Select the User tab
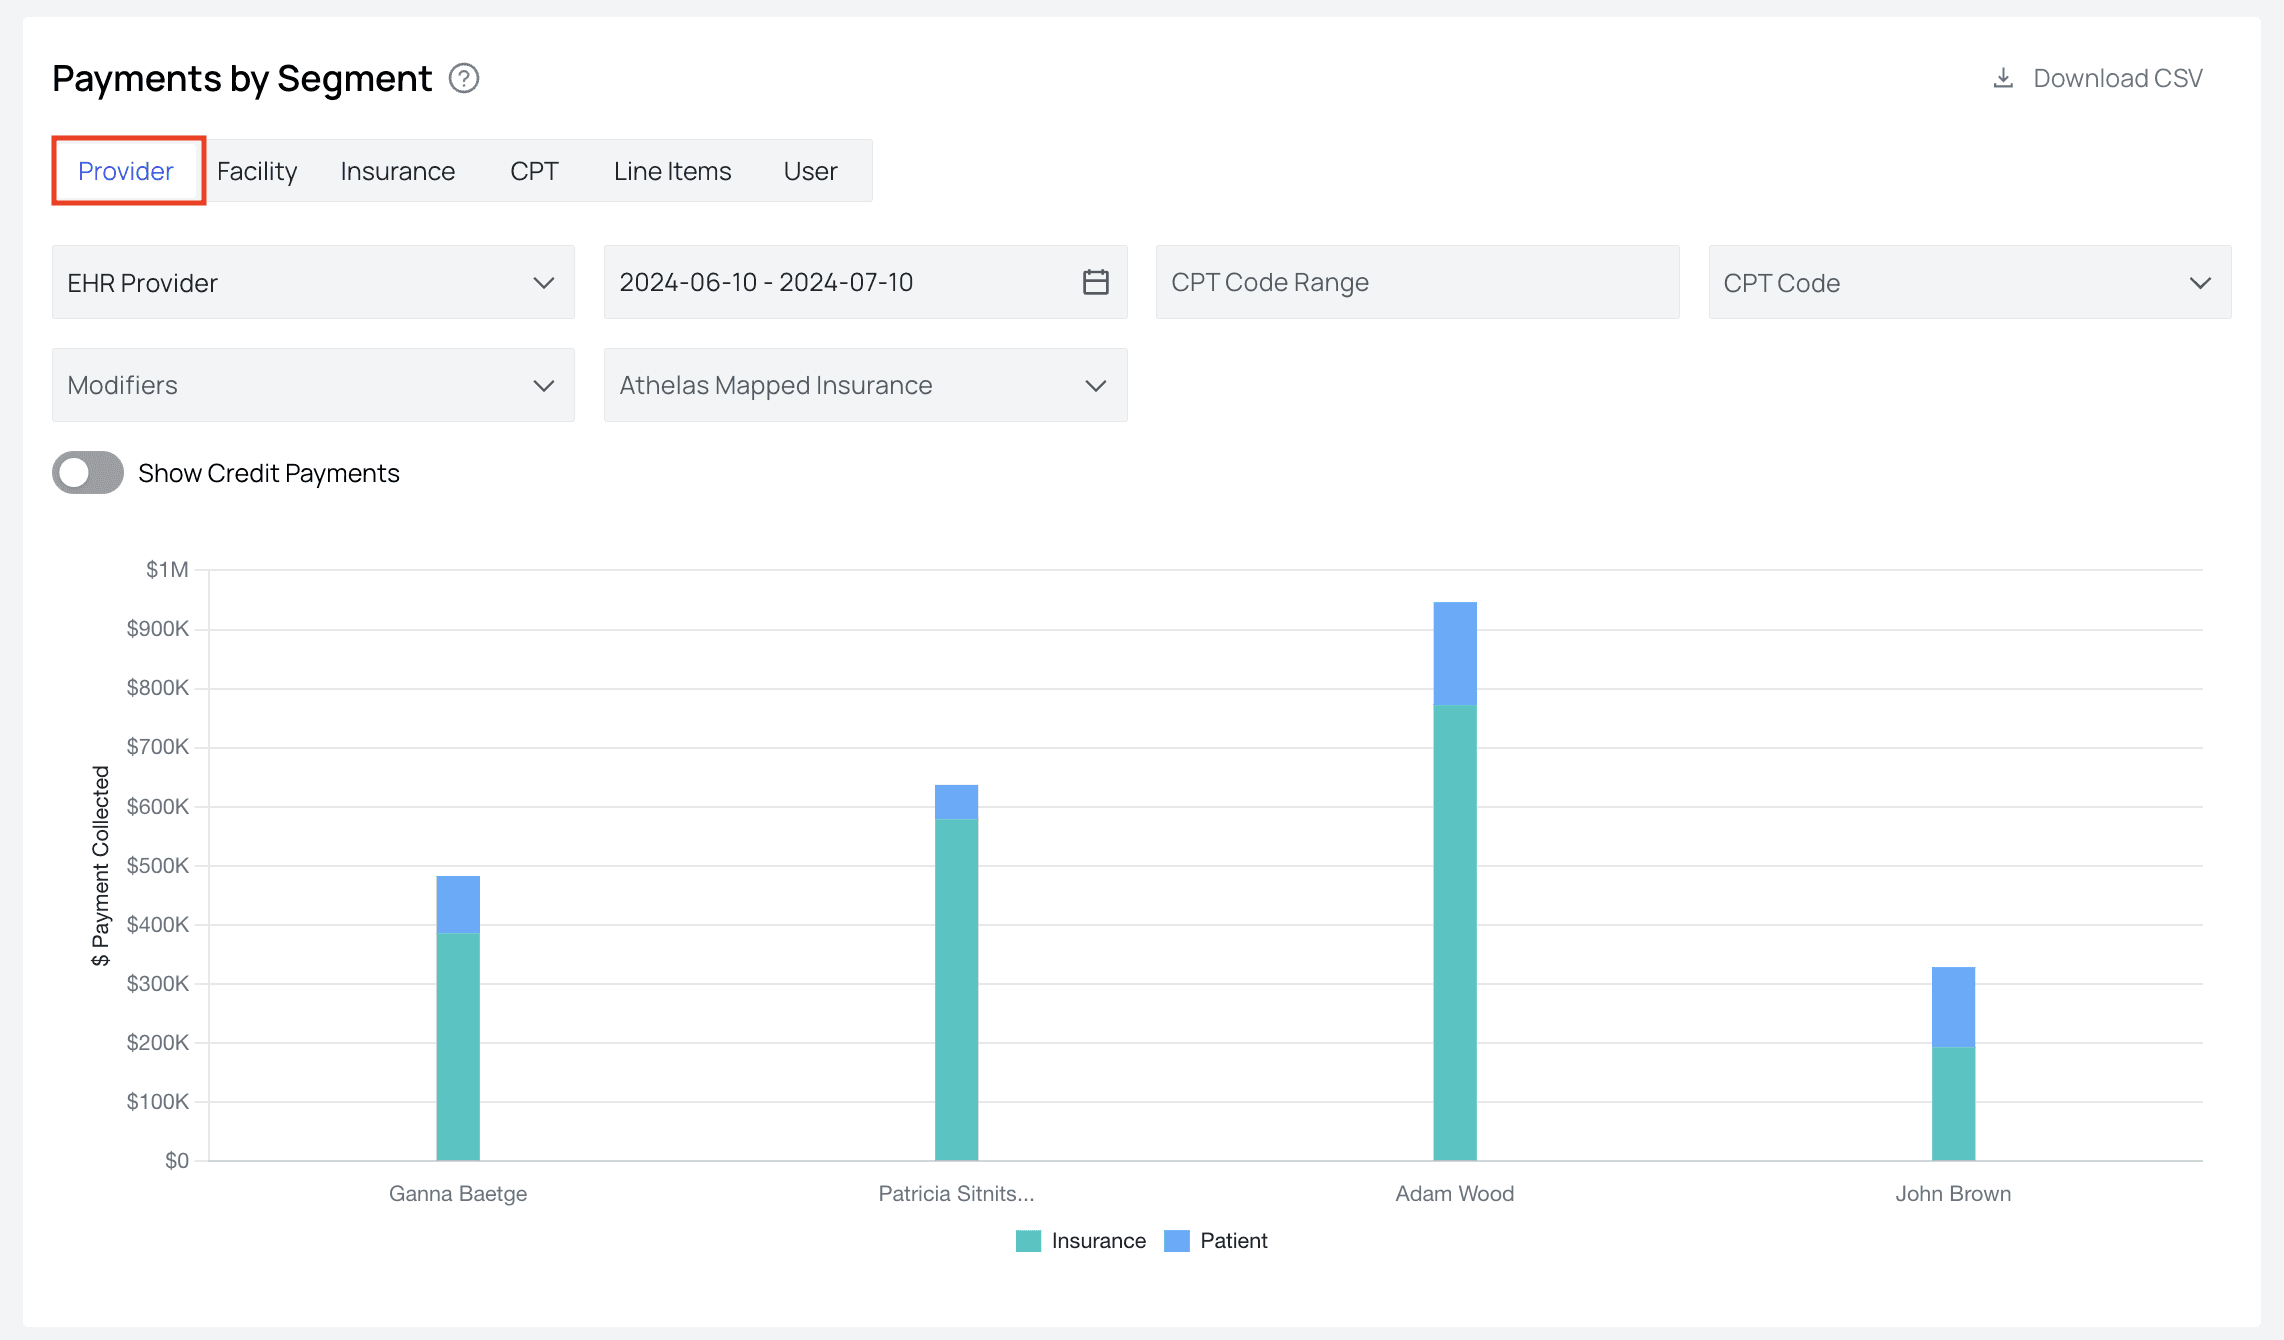 click(x=810, y=171)
